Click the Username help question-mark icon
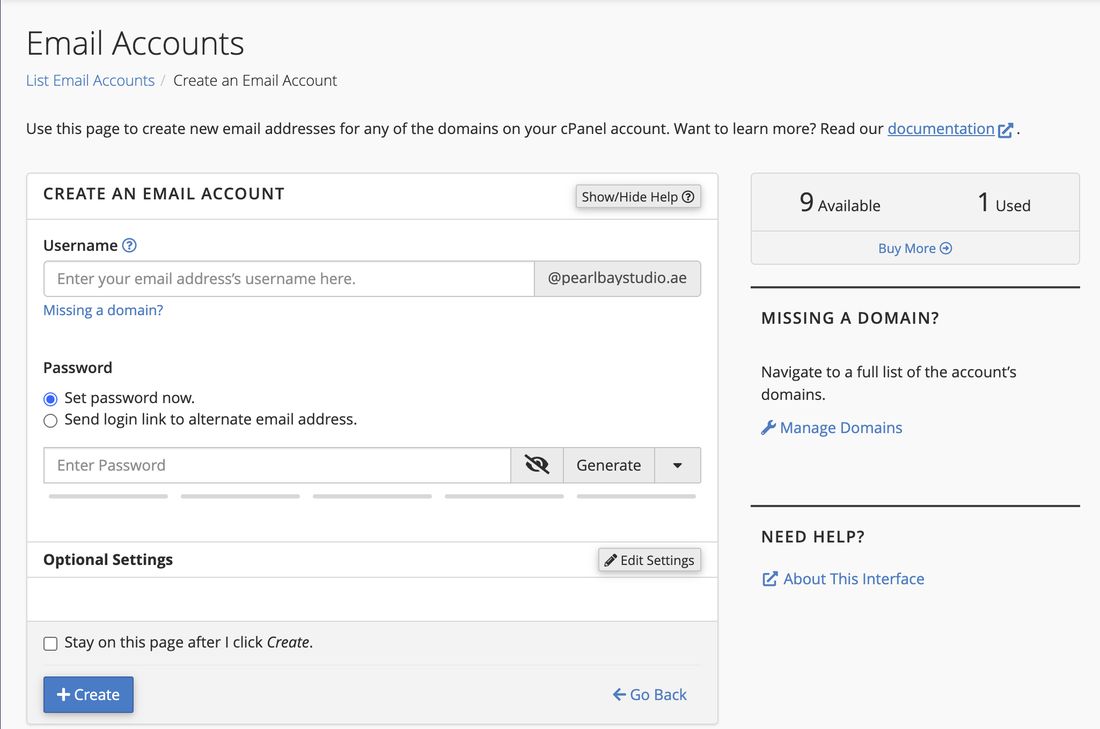 [129, 245]
